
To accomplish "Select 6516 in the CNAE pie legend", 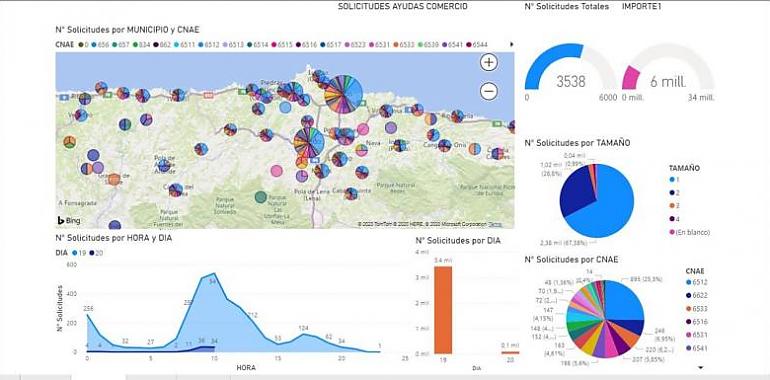I will (x=696, y=322).
